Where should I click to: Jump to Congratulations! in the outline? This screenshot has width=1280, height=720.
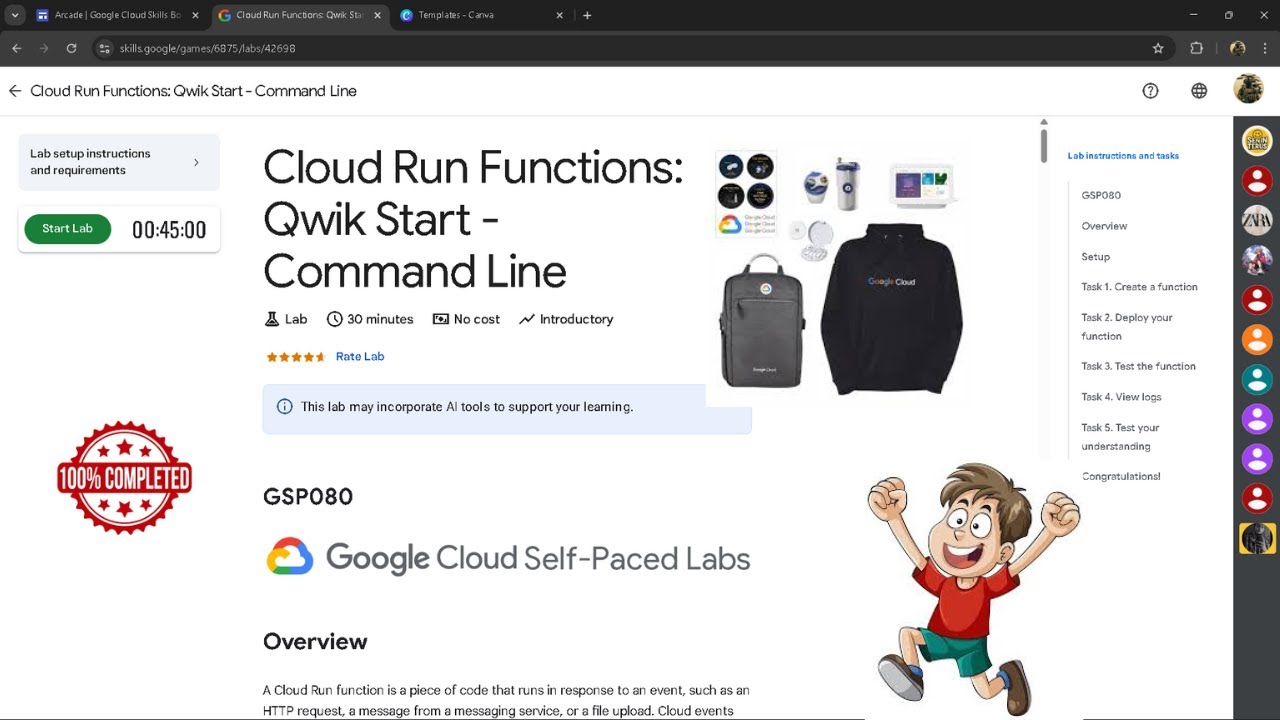click(x=1121, y=476)
